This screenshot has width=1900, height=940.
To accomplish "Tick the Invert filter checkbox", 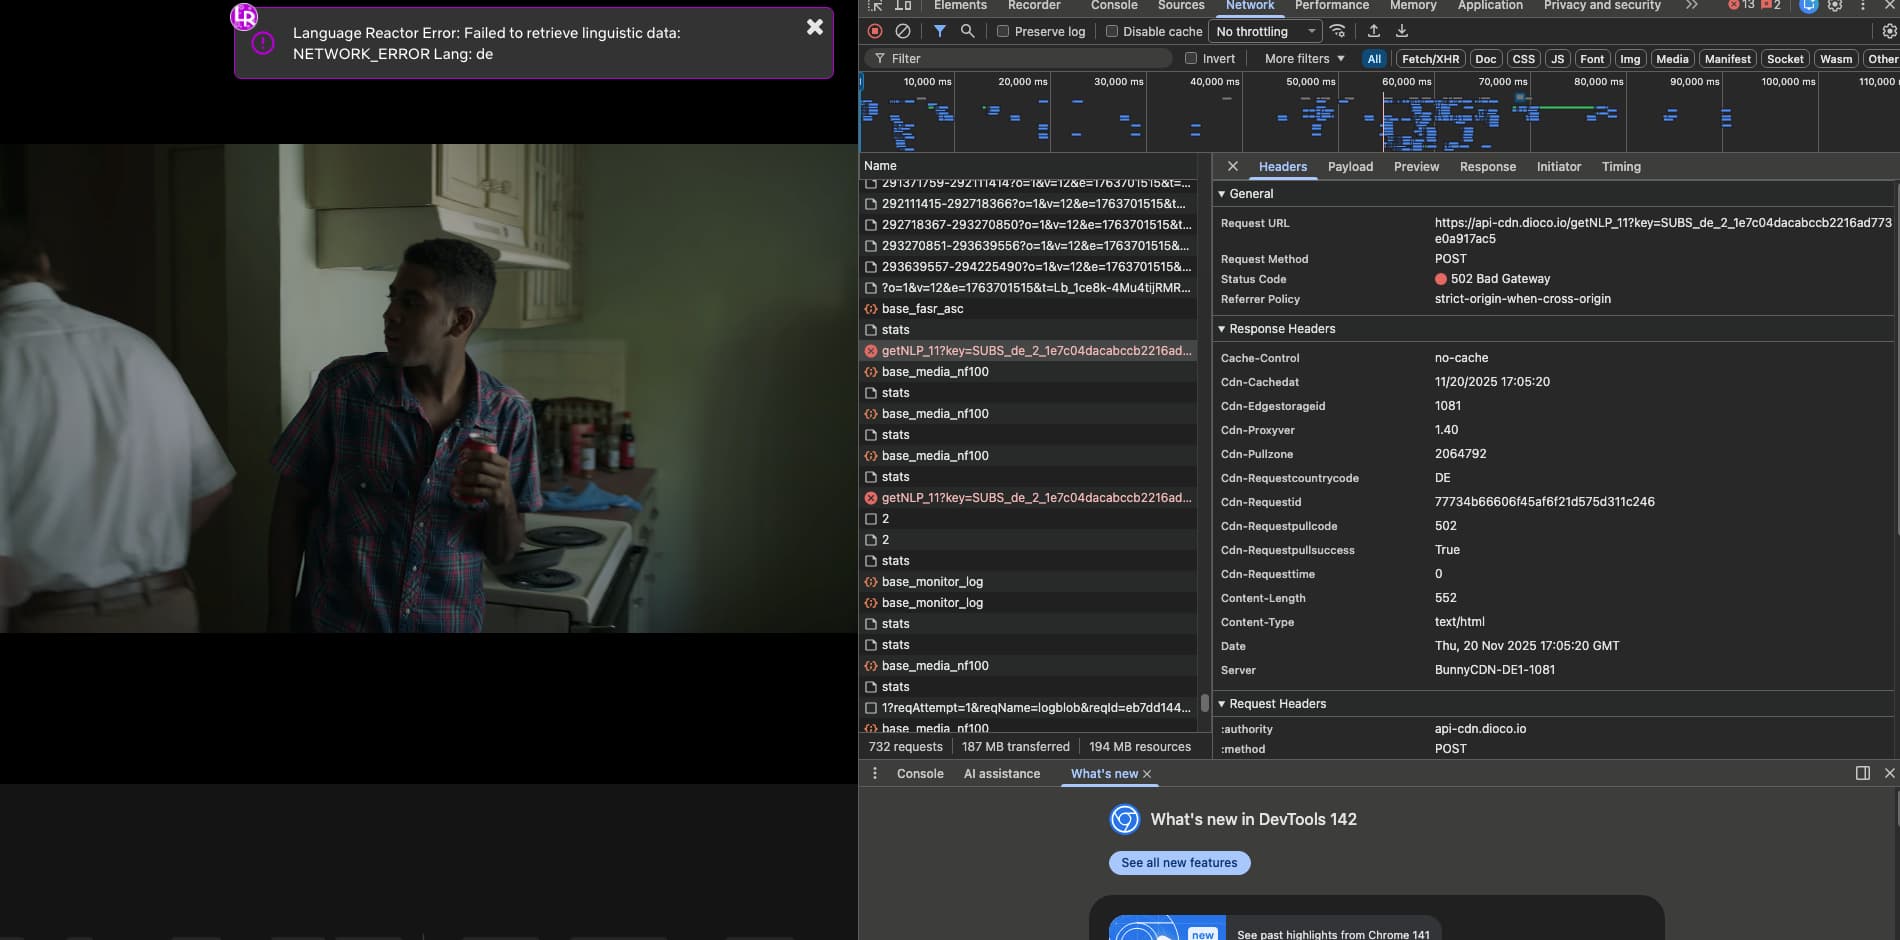I will pos(1191,59).
